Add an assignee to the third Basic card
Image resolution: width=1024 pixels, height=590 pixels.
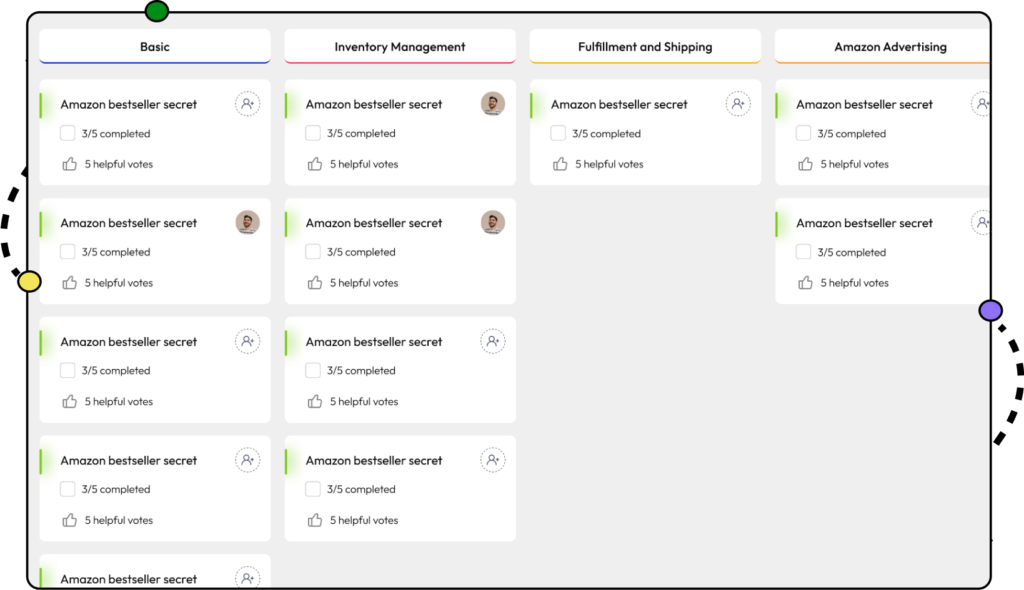247,342
